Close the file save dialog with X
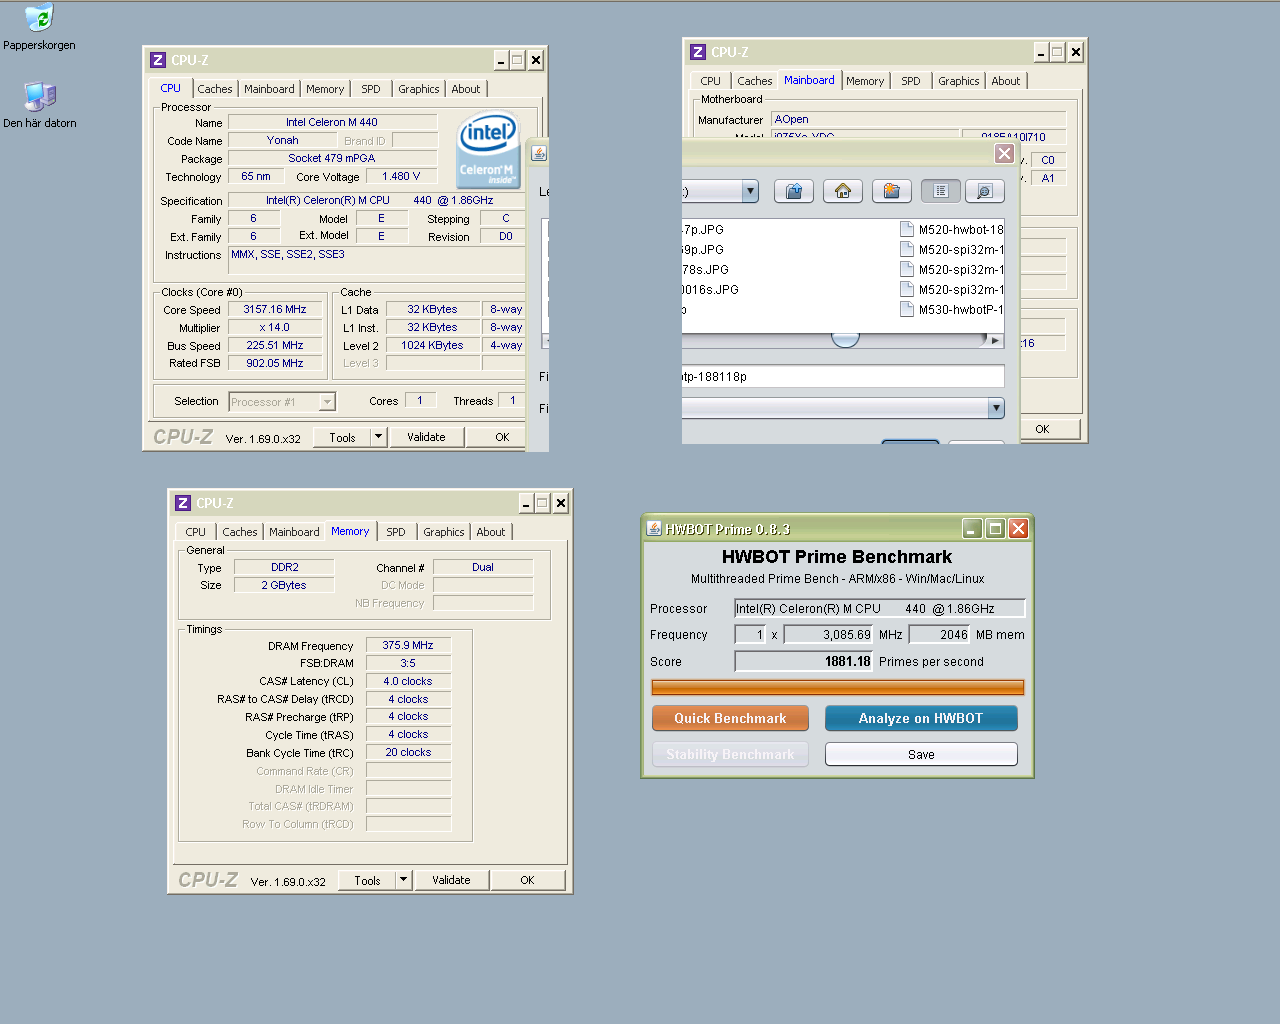Image resolution: width=1280 pixels, height=1024 pixels. click(1004, 153)
